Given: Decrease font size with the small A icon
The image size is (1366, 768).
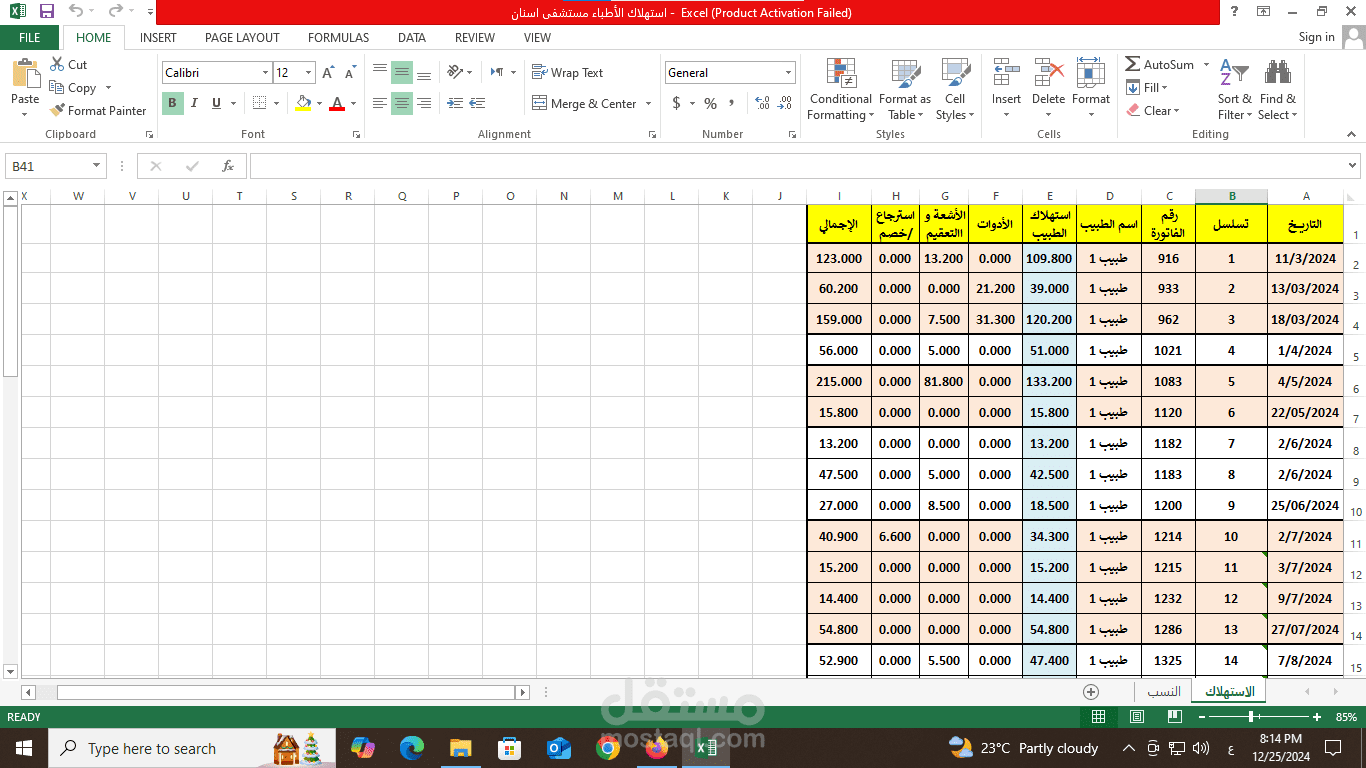Looking at the screenshot, I should (x=349, y=73).
